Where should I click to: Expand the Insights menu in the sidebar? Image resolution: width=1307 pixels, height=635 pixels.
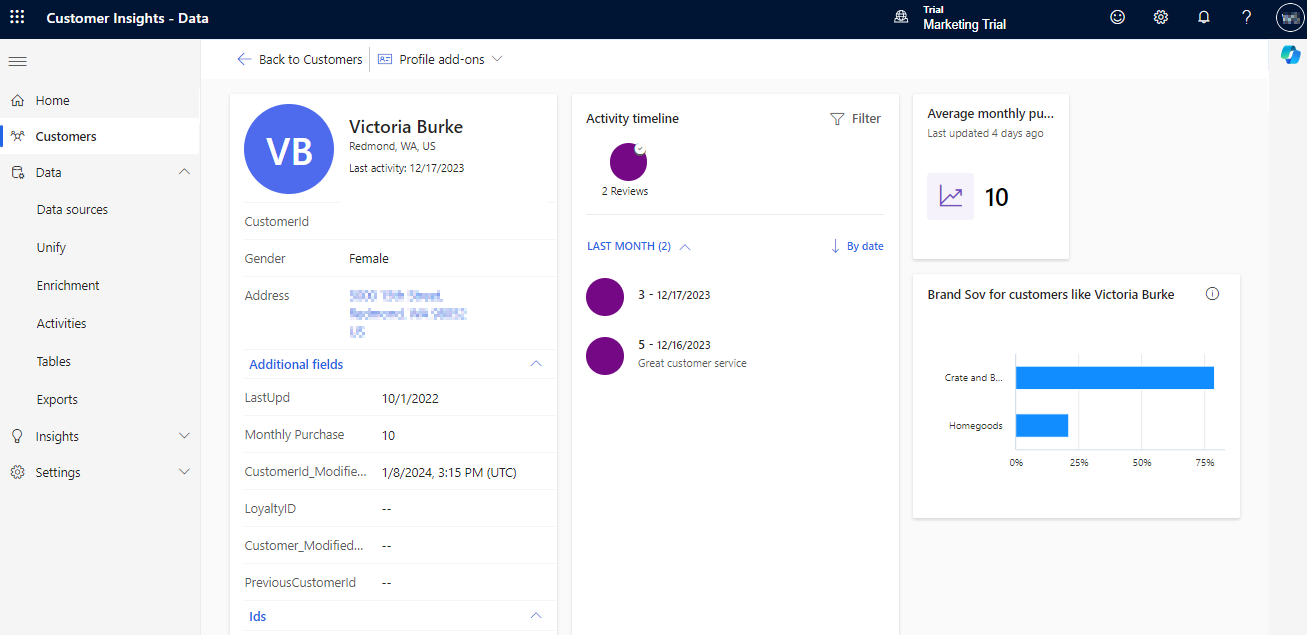pos(100,435)
